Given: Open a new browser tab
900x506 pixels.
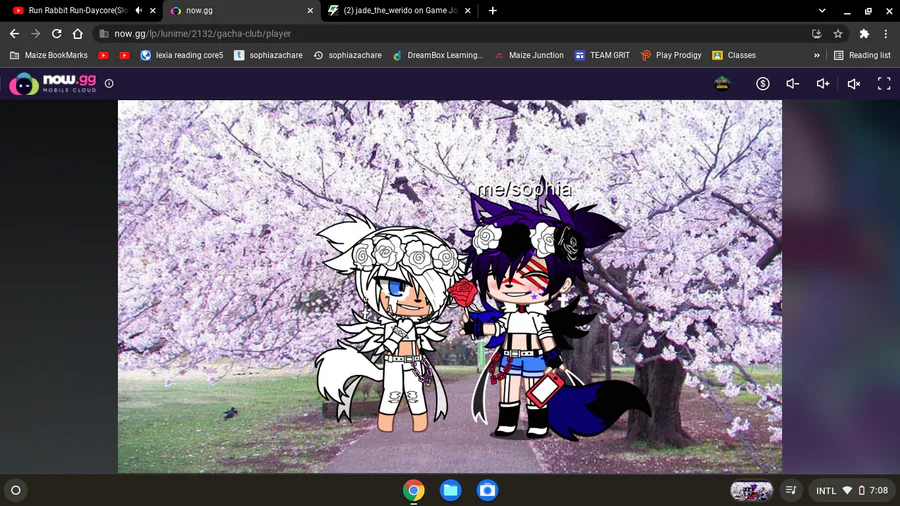Looking at the screenshot, I should [x=492, y=10].
